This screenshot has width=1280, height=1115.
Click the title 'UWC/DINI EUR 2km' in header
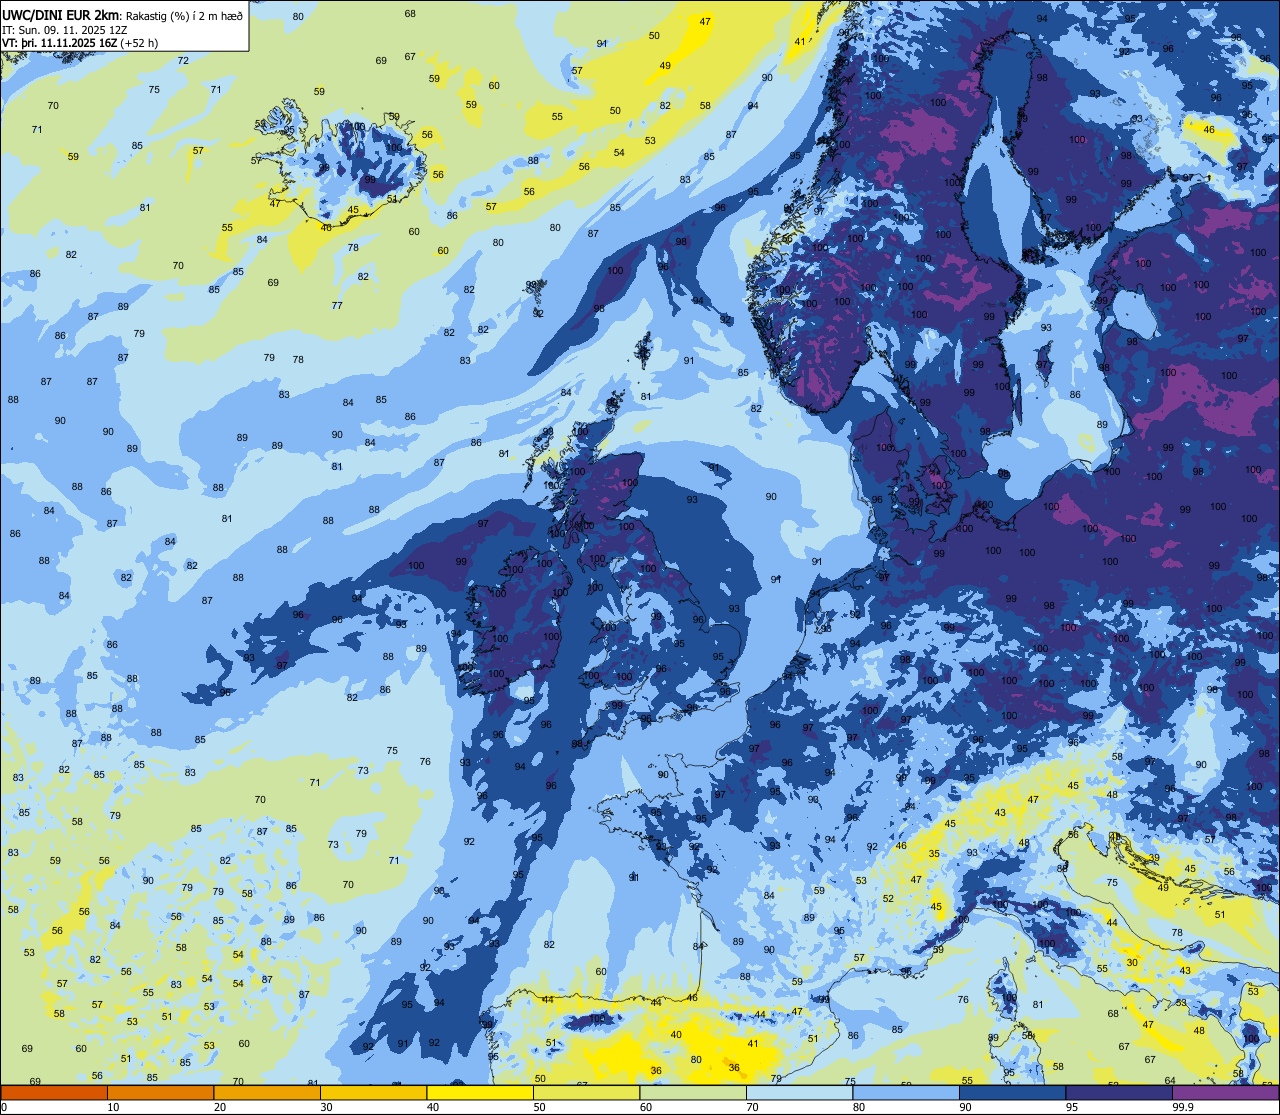61,15
